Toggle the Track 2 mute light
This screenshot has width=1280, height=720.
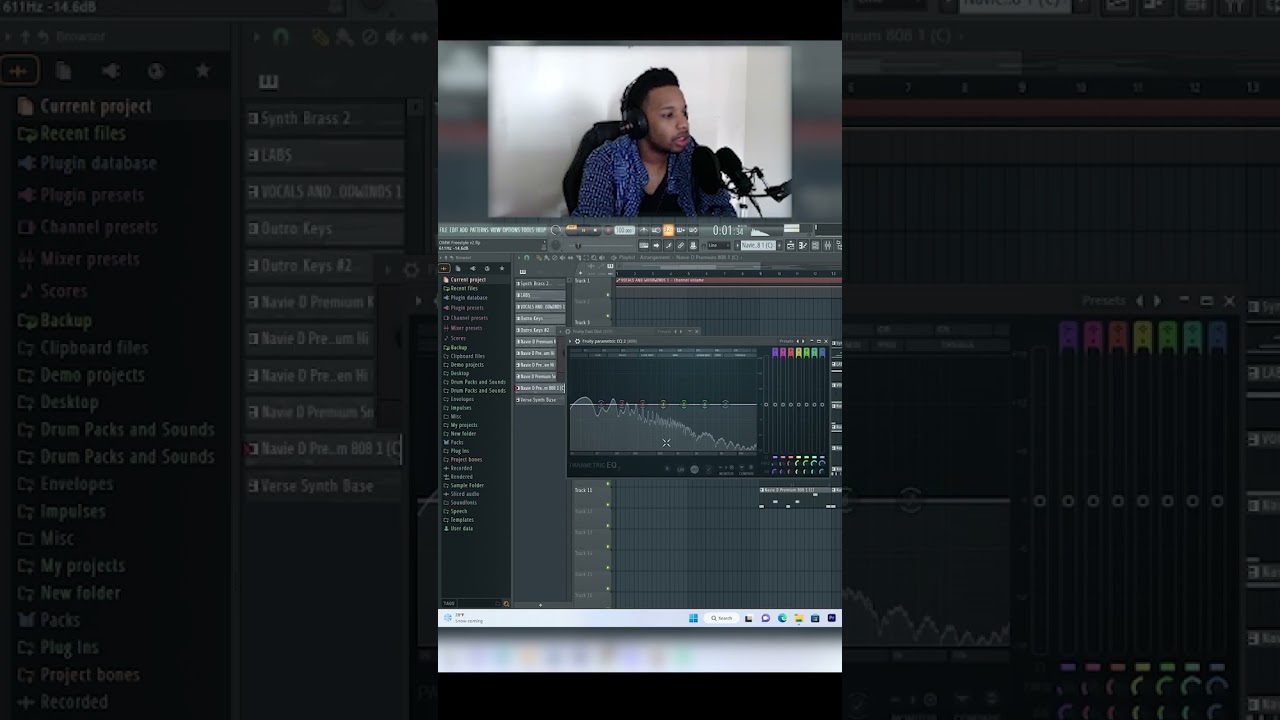point(608,316)
